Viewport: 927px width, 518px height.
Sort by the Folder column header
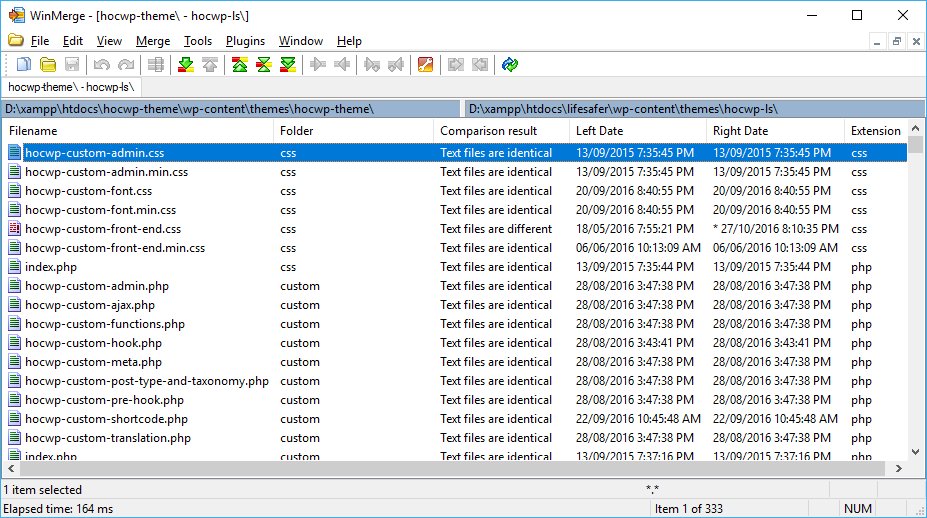(354, 131)
